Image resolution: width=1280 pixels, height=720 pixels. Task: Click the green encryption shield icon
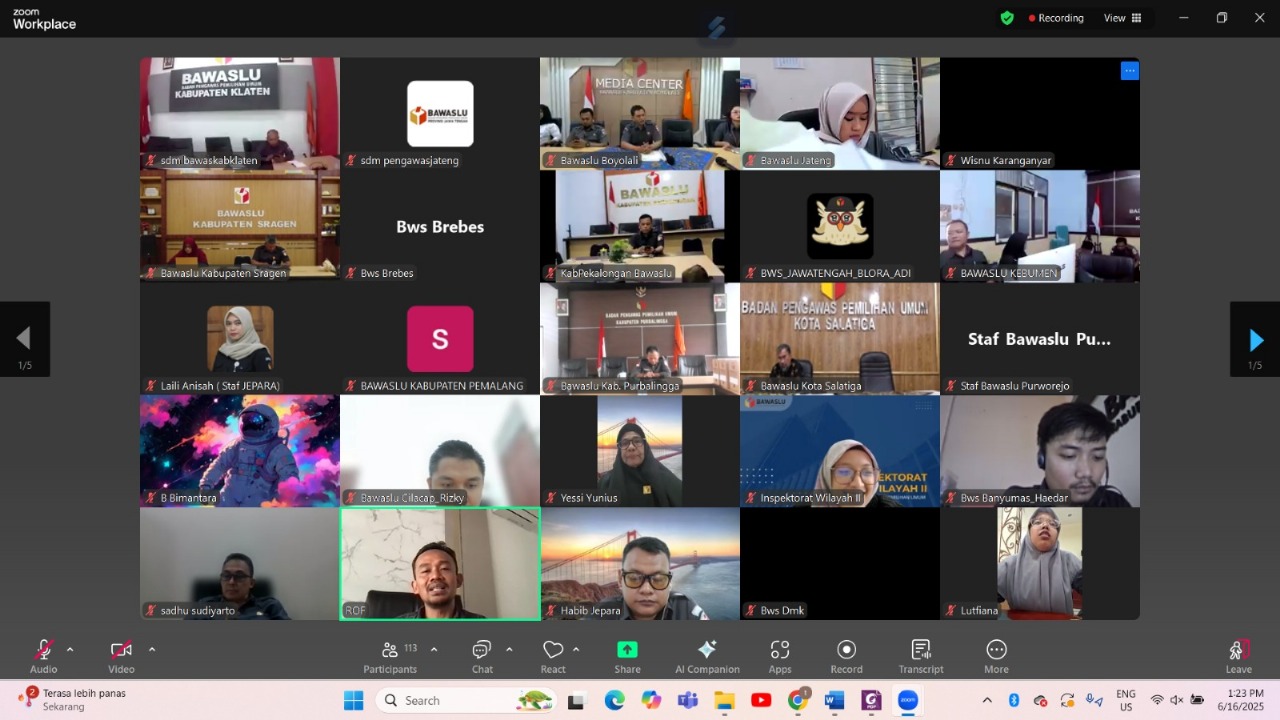1007,18
